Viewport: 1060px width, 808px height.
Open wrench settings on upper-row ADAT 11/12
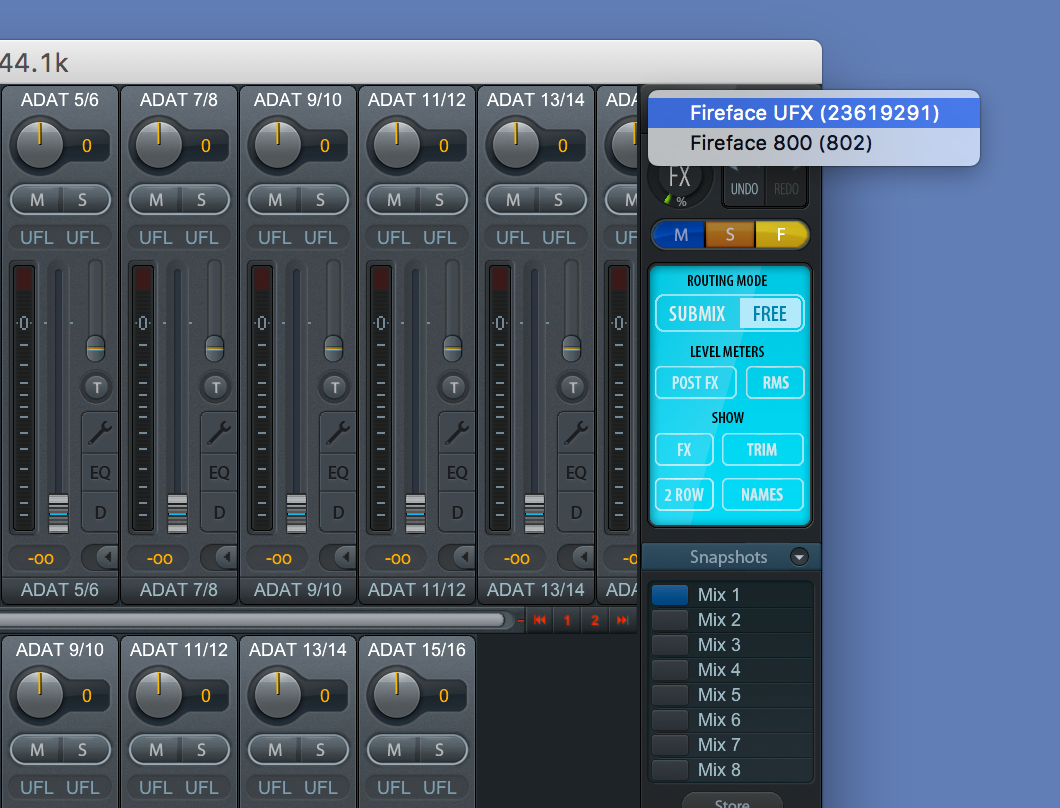coord(457,432)
